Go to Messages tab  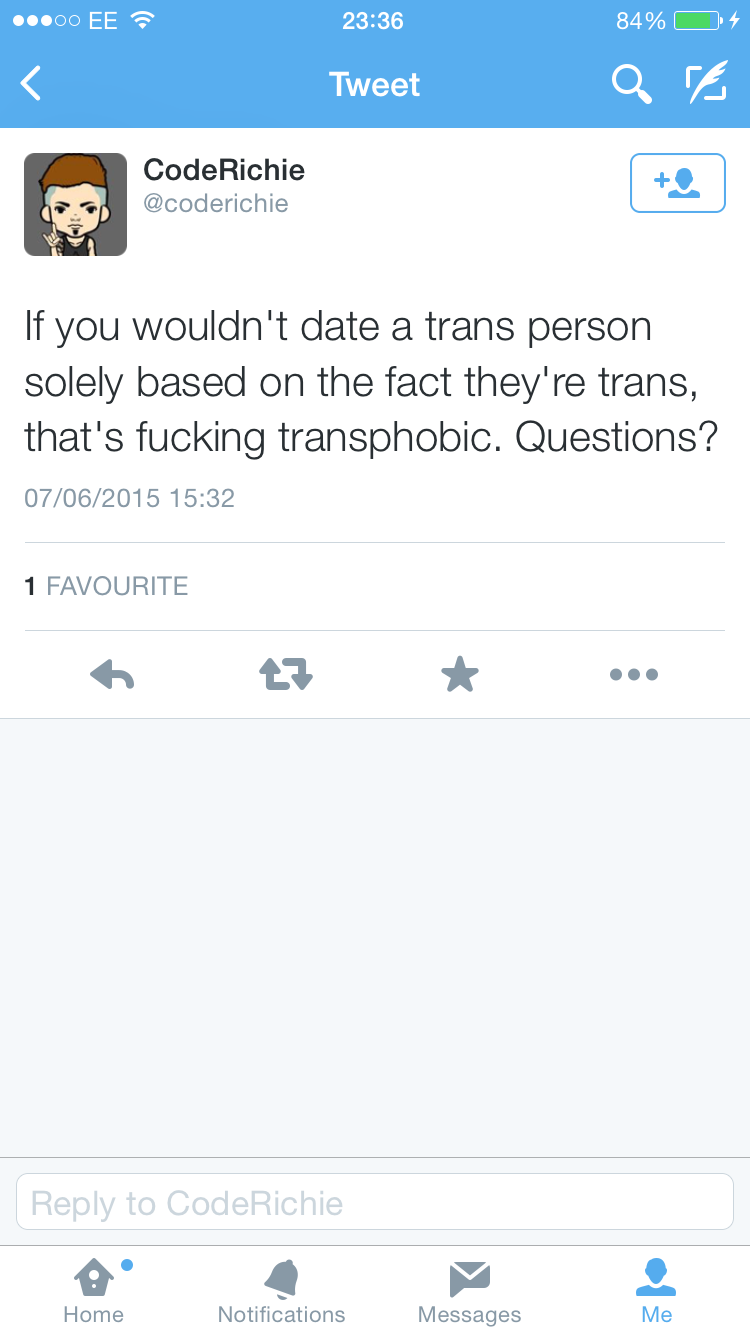click(469, 1290)
